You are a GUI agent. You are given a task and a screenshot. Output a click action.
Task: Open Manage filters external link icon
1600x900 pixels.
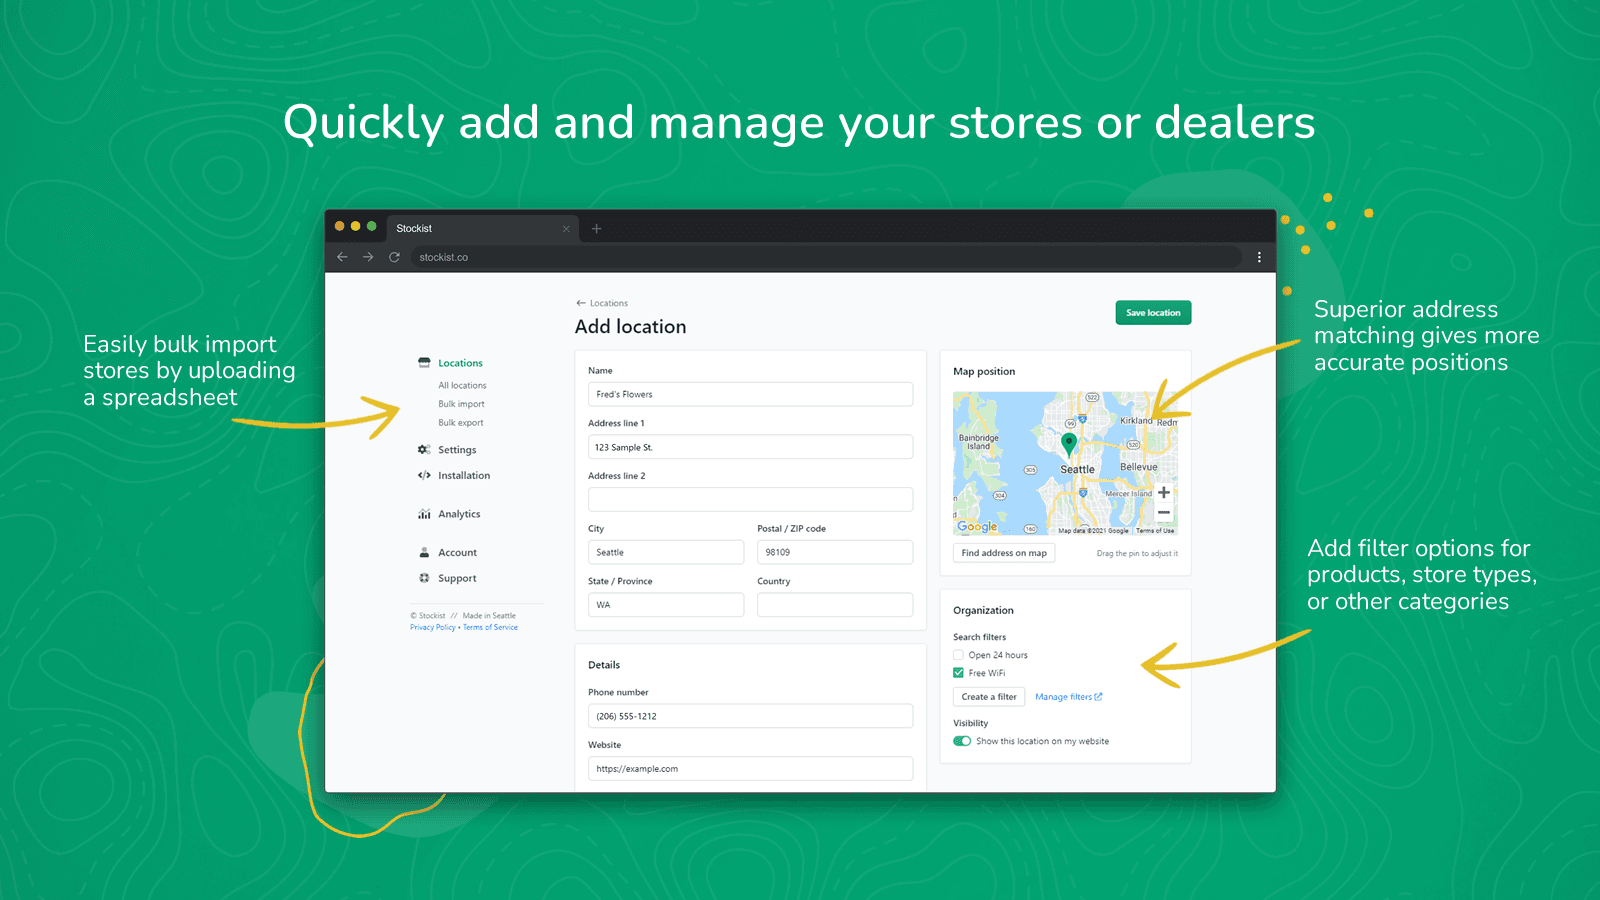(1097, 696)
